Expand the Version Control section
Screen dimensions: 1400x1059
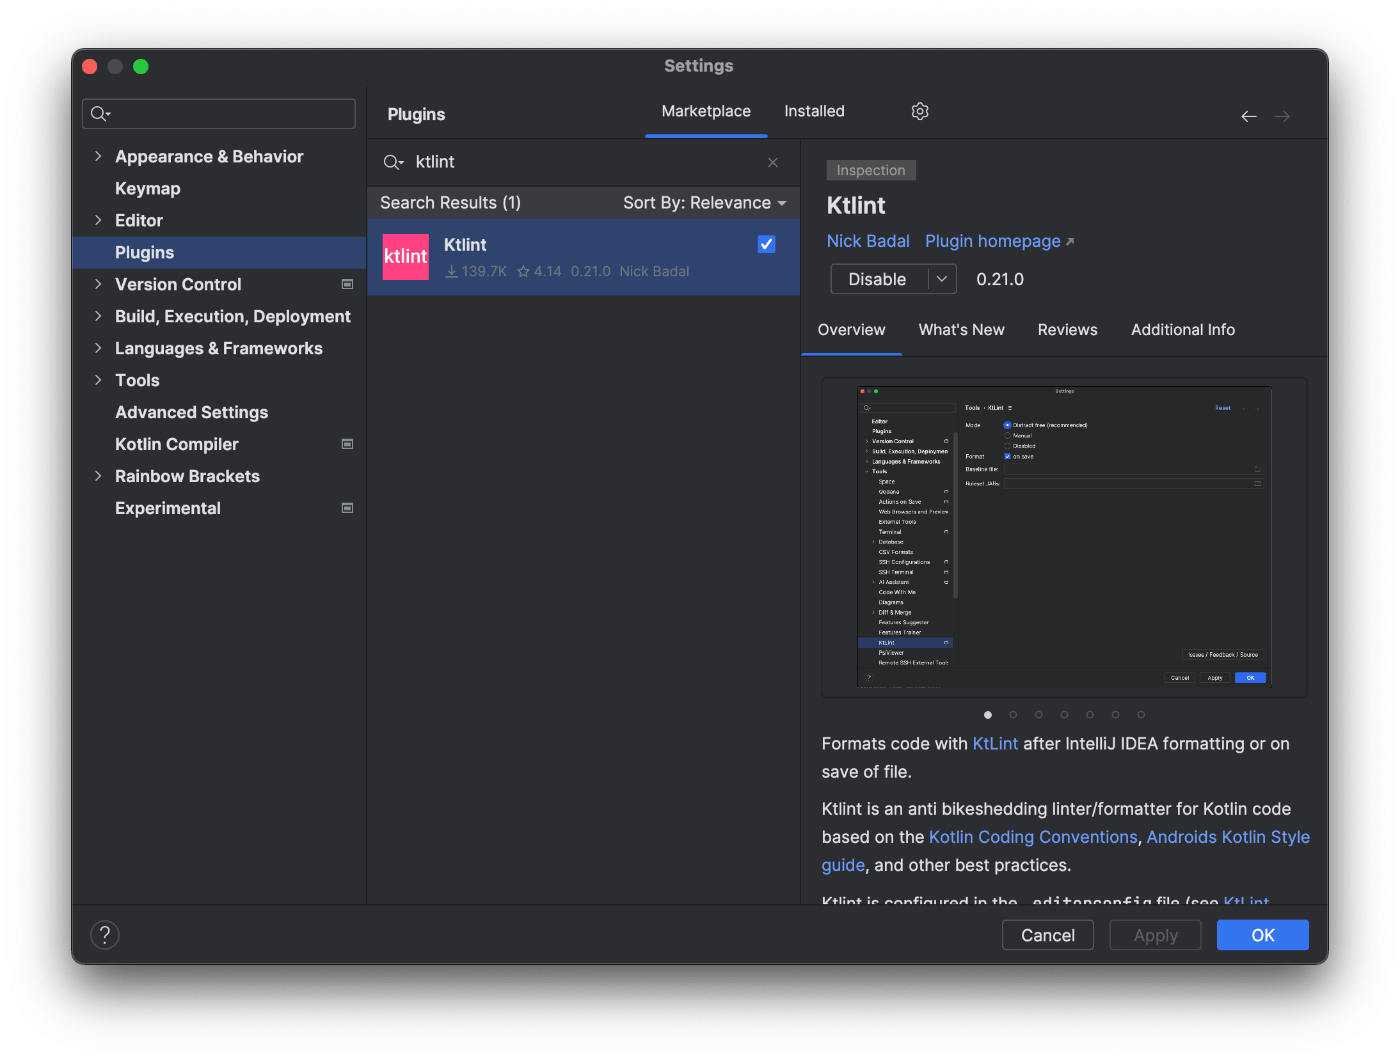pos(98,284)
